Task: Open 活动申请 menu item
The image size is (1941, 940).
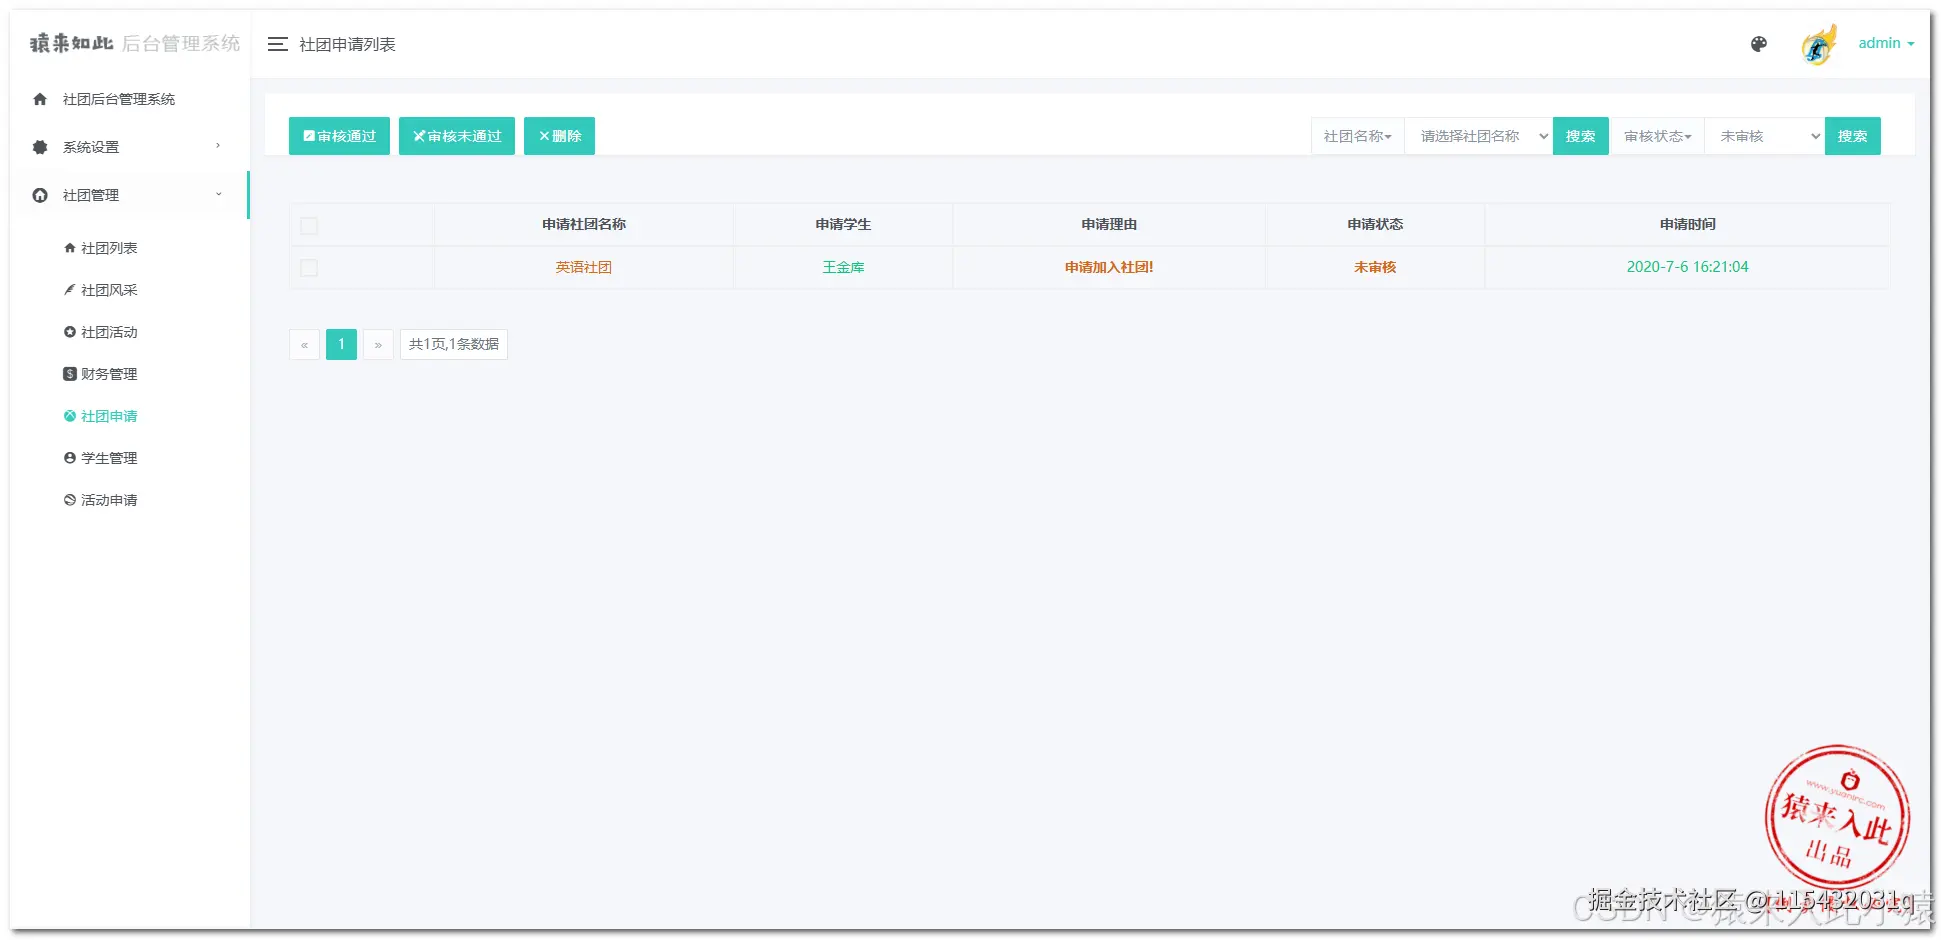Action: click(109, 500)
